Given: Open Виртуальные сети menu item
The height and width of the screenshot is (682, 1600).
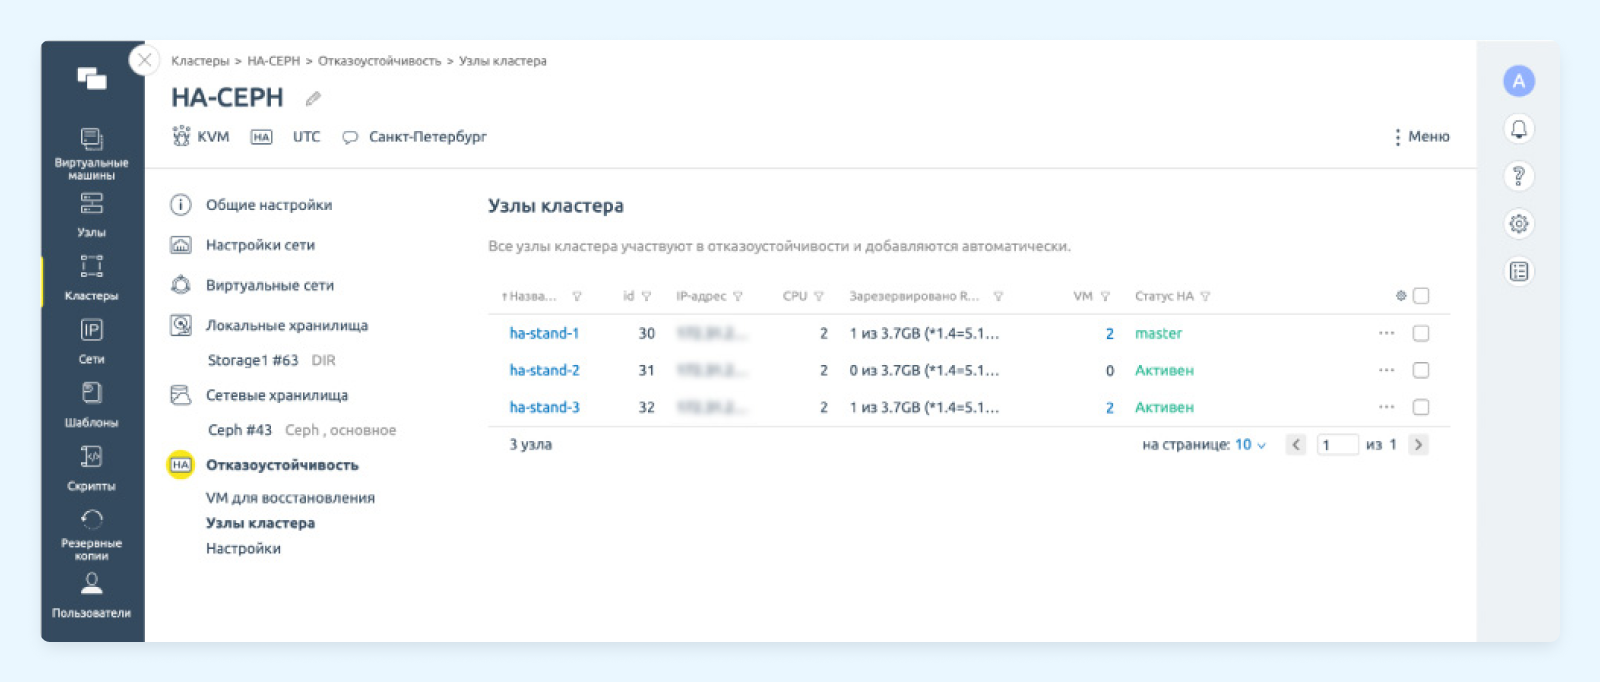Looking at the screenshot, I should tap(270, 285).
